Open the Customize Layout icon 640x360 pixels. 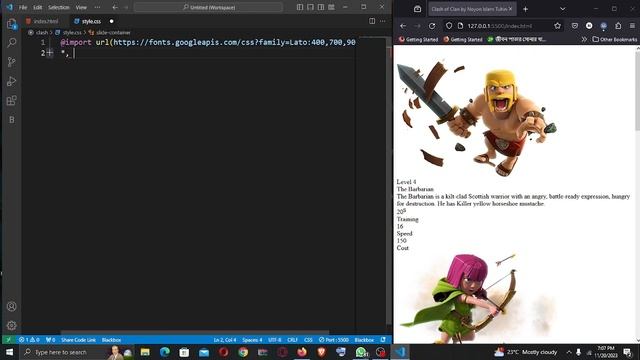coord(331,7)
